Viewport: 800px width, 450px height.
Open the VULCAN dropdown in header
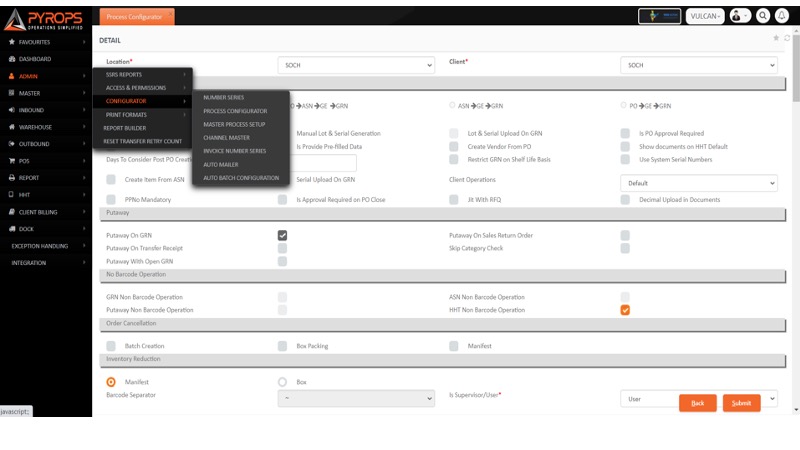(705, 16)
